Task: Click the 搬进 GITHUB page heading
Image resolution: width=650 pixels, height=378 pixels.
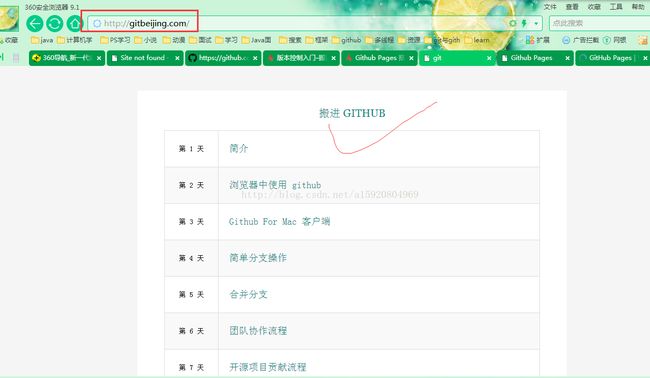Action: [x=352, y=113]
